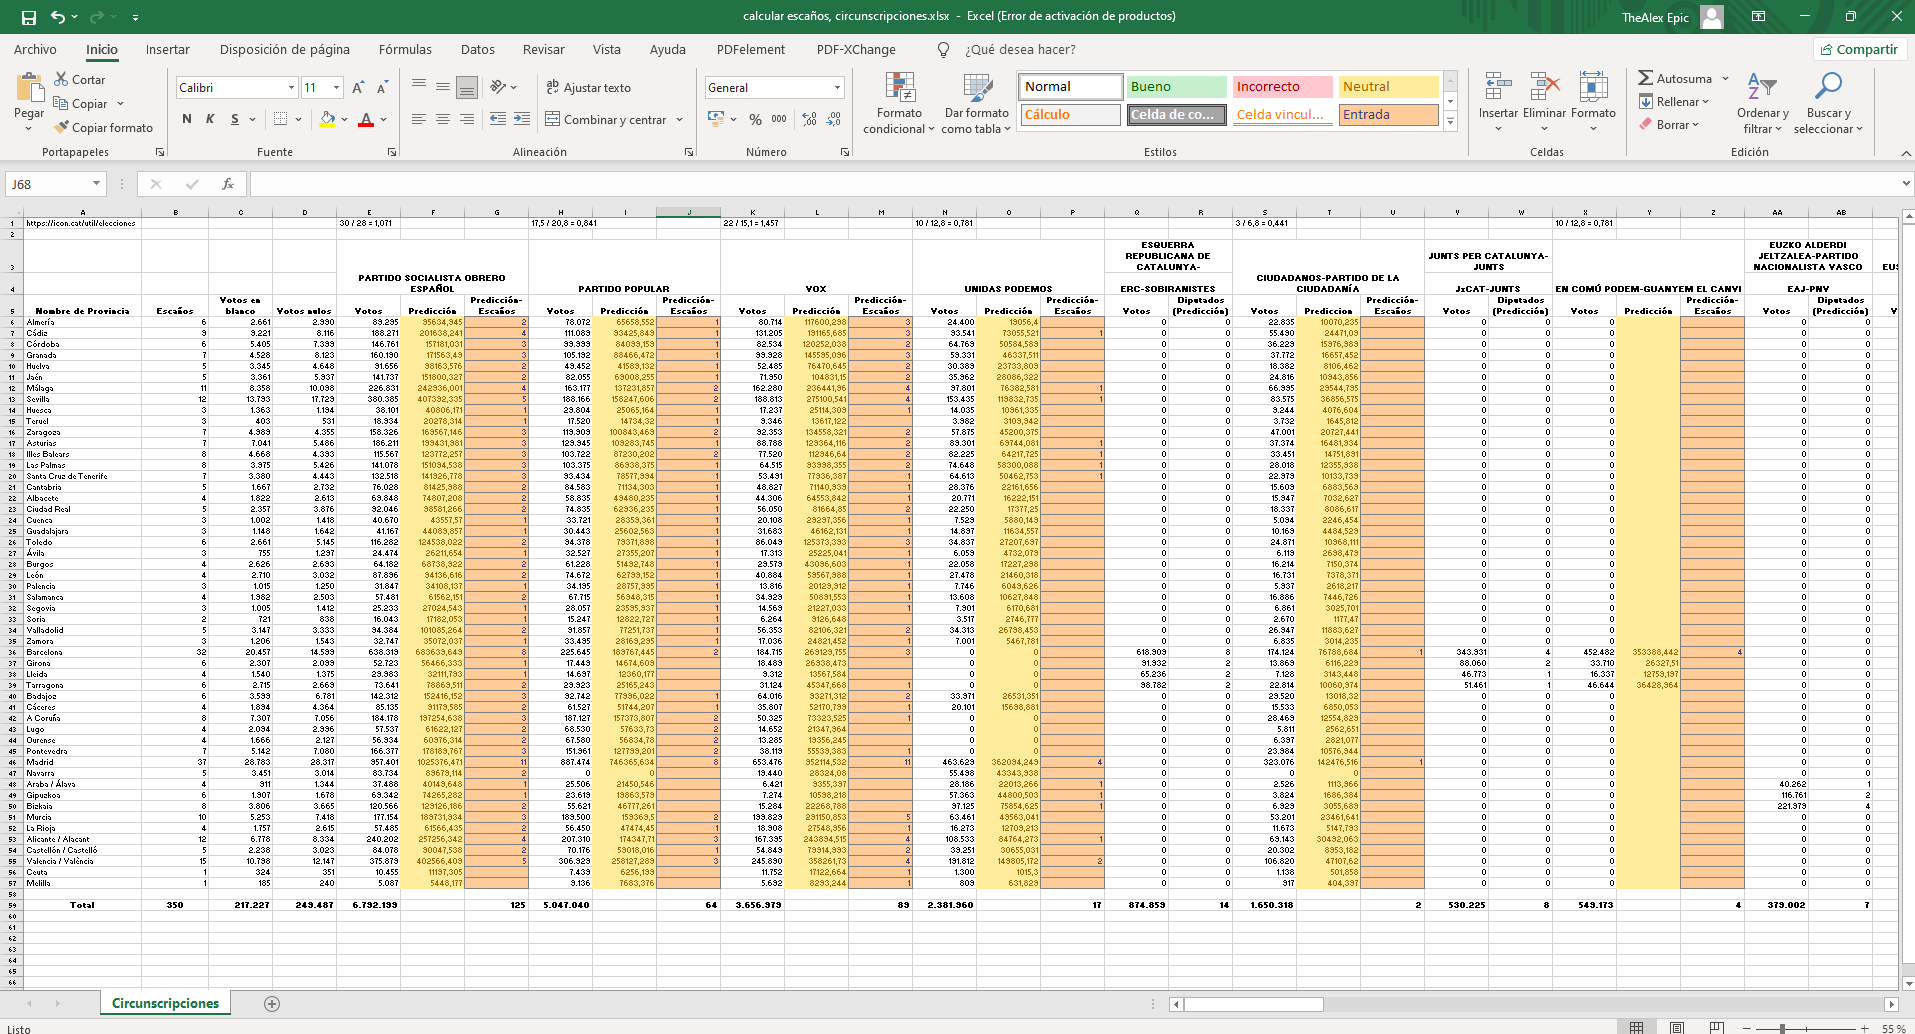Switch to the Datos tab
The height and width of the screenshot is (1034, 1915).
click(x=477, y=49)
